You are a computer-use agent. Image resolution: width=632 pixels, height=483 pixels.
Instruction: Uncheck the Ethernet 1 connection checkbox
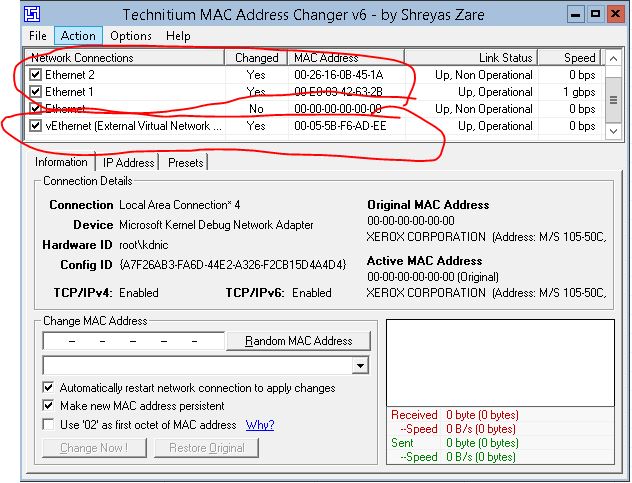pos(35,92)
